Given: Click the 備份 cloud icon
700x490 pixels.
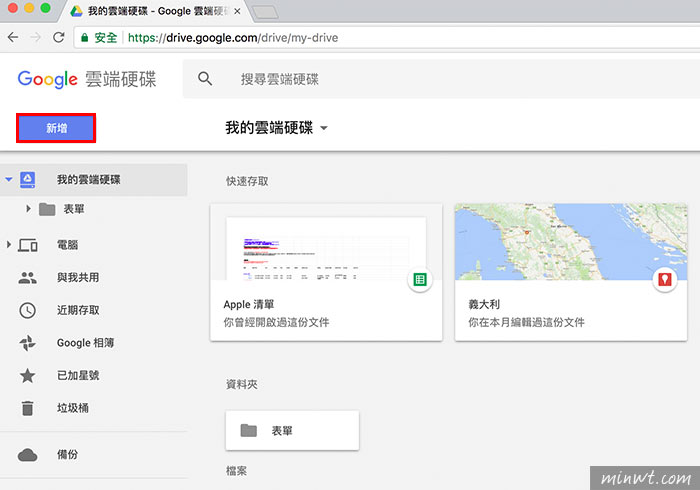Looking at the screenshot, I should pos(28,455).
